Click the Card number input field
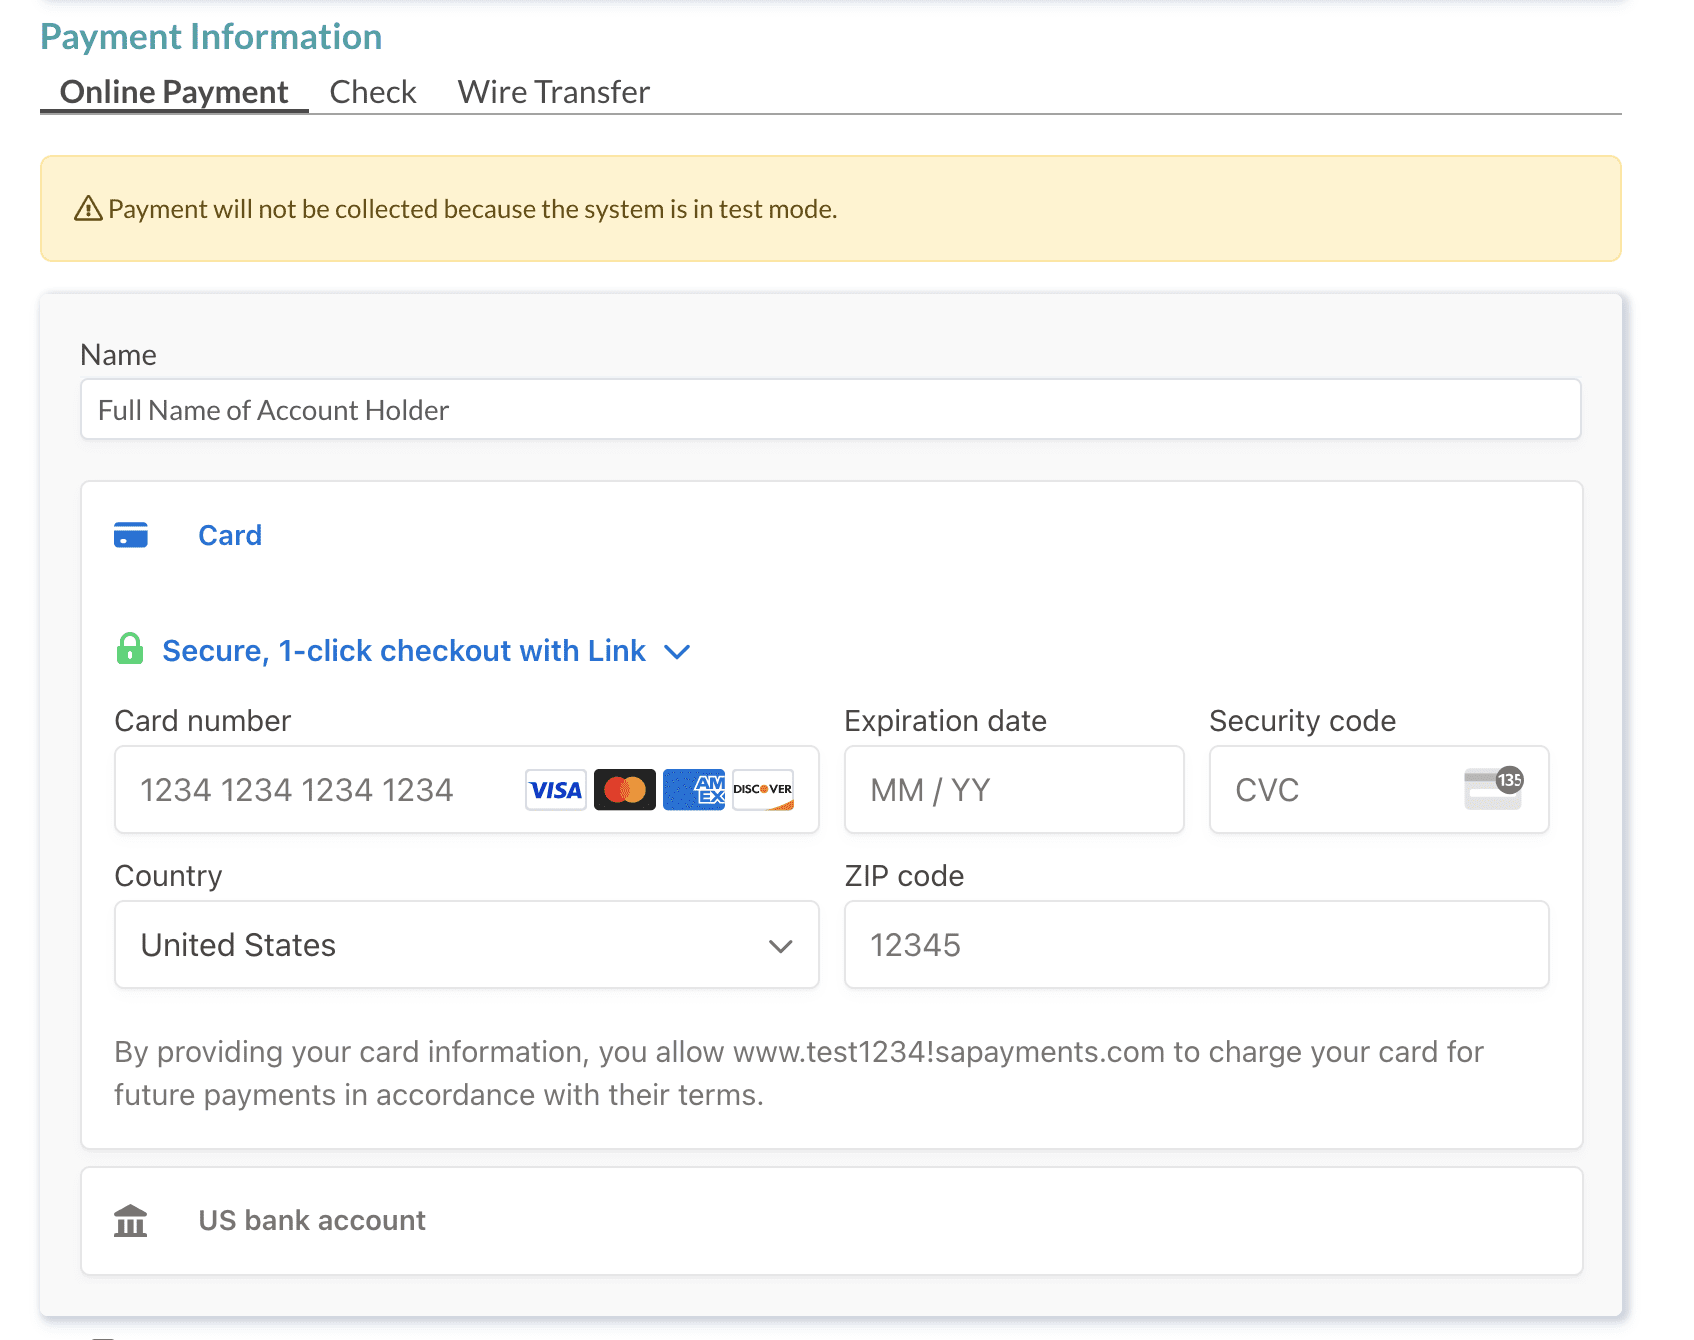Viewport: 1694px width, 1340px height. (x=320, y=790)
